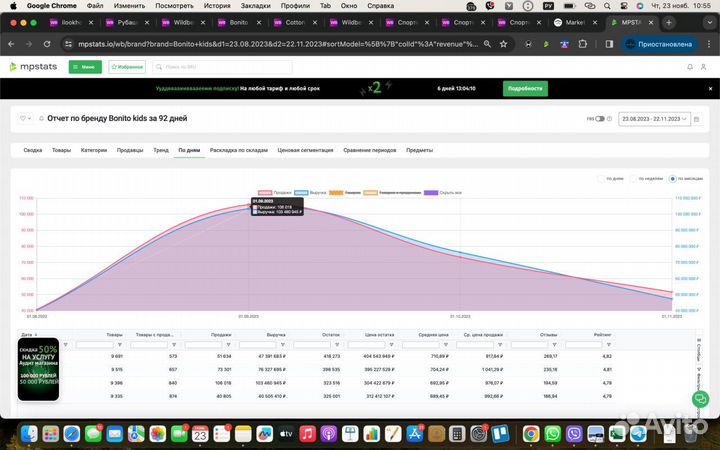Open user profile icon in header
Viewport: 720px width, 450px height.
click(x=704, y=67)
